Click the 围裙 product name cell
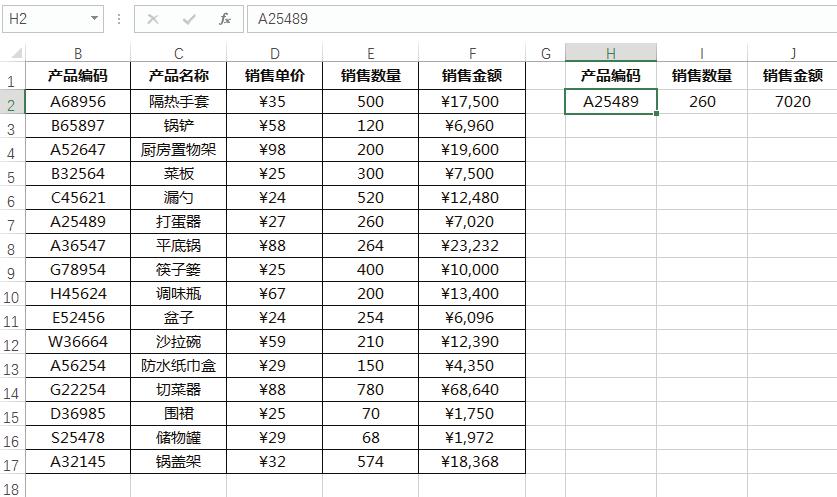Screen dimensions: 837x497 tap(178, 414)
